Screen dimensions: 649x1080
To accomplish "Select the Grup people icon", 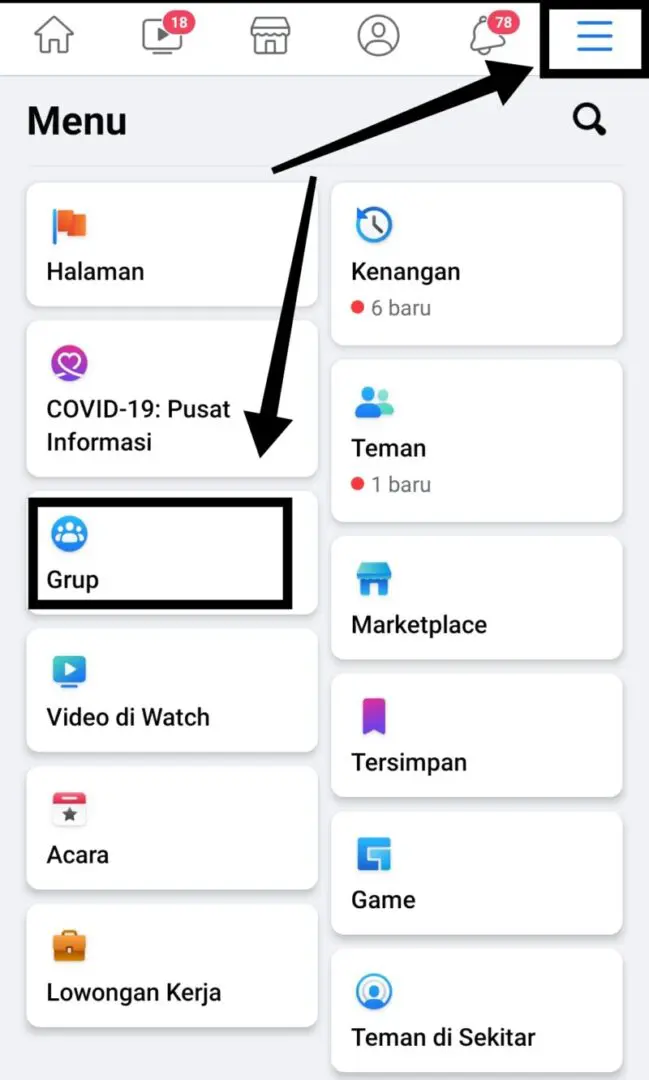I will [x=68, y=533].
